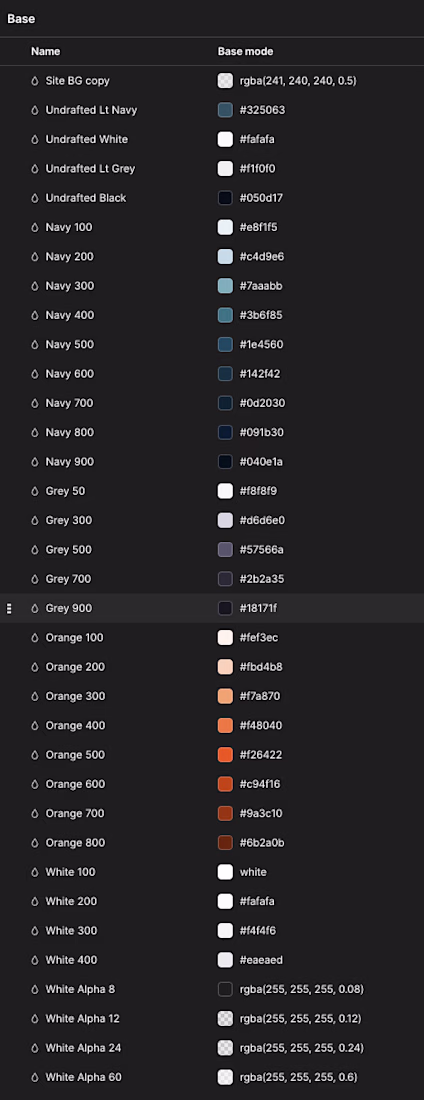The width and height of the screenshot is (424, 1100).
Task: Click the drag handle beside Grey 900
Action: [9, 608]
